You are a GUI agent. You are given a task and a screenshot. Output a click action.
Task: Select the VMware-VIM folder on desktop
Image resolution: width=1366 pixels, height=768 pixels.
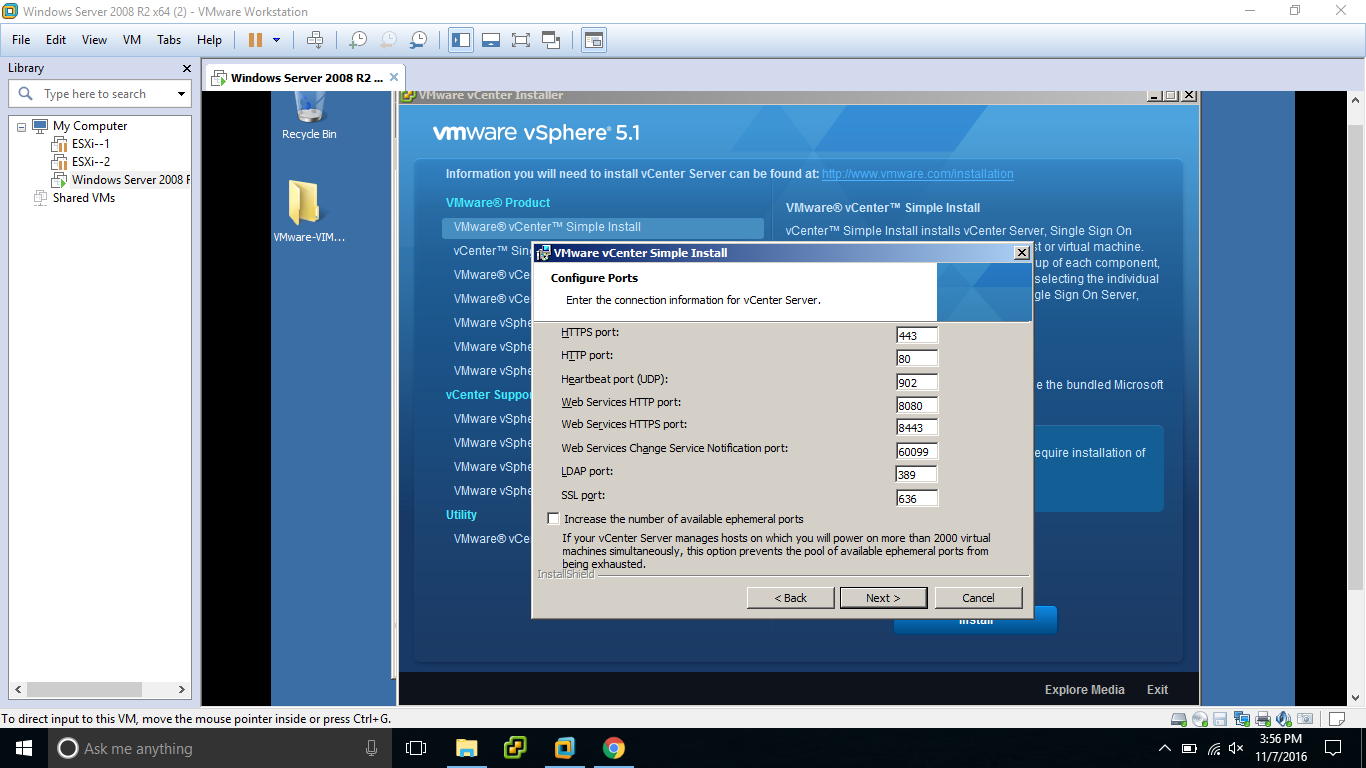tap(309, 212)
